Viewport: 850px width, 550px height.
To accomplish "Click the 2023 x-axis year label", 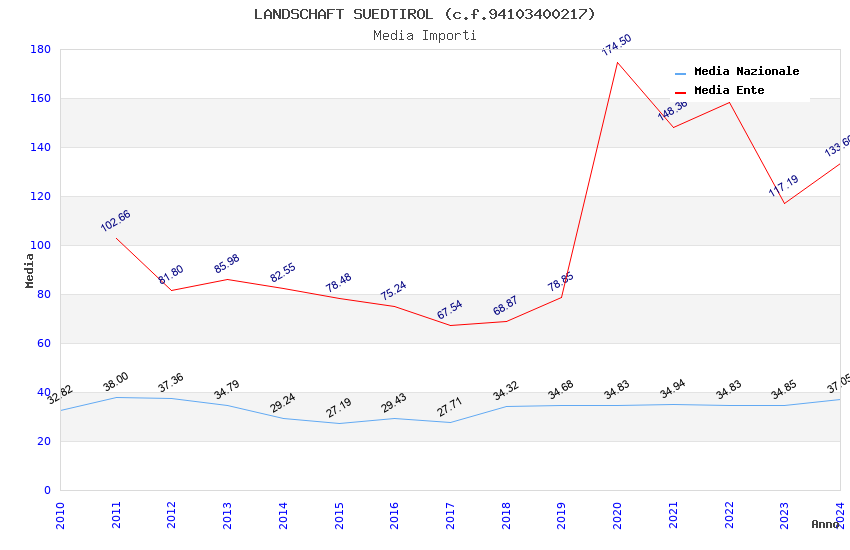I will (784, 515).
